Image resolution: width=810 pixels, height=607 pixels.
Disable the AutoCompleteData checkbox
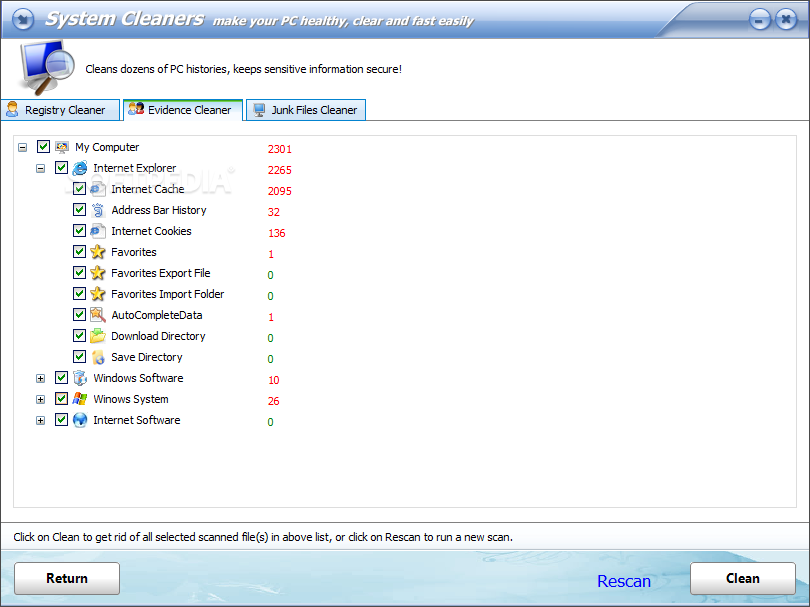(79, 315)
